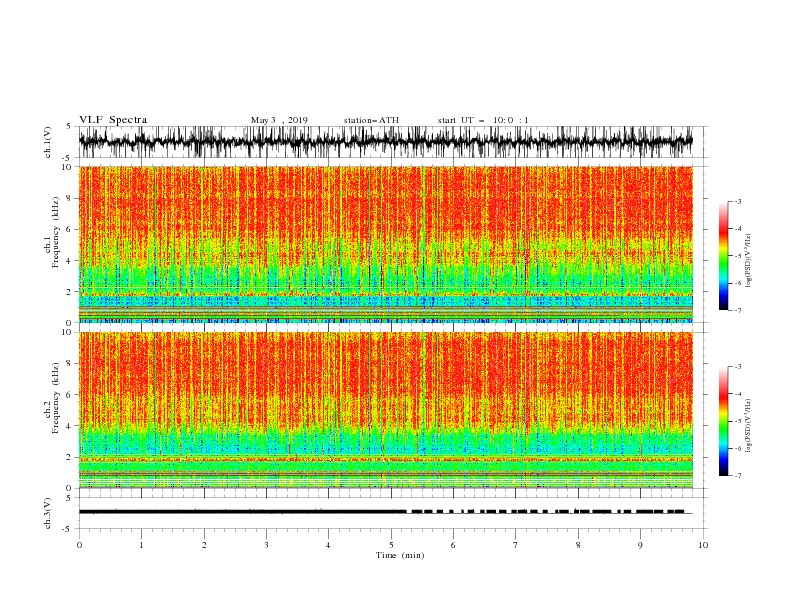Viewport: 792px width, 612px height.
Task: Click the ch.1 "Frequency (kHz)" axis label
Action: point(56,232)
